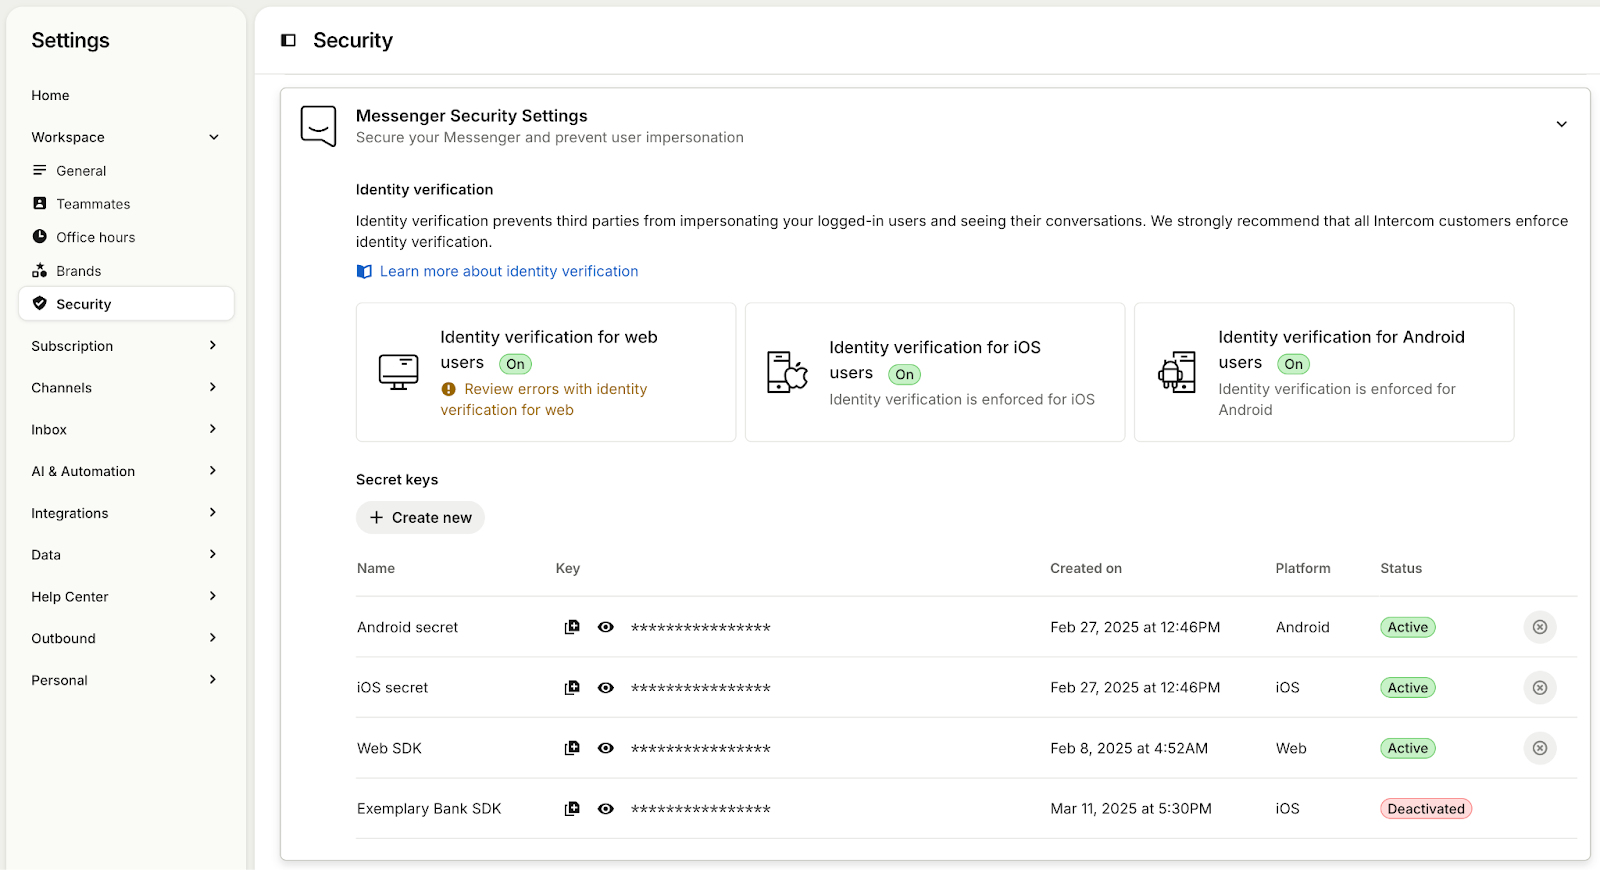Click 'Feb 8, 2025 at 4:52AM' date

[1129, 748]
